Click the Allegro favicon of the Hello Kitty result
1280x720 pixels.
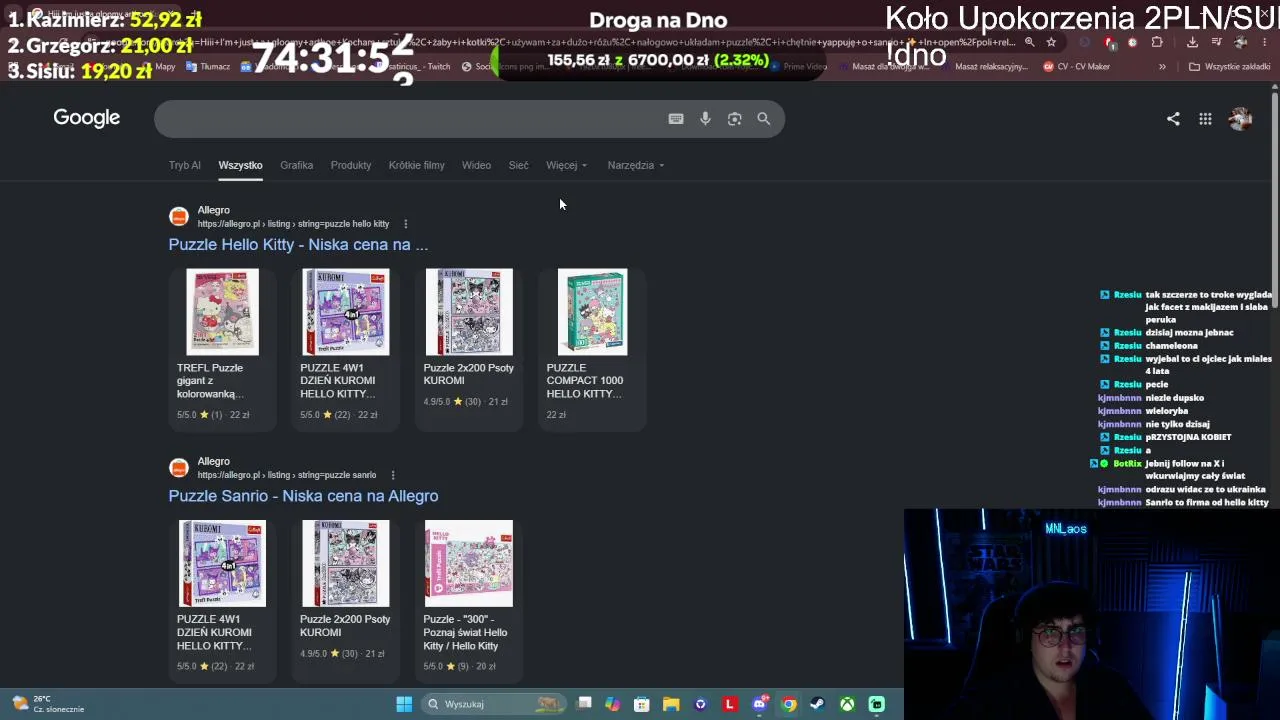[x=179, y=217]
